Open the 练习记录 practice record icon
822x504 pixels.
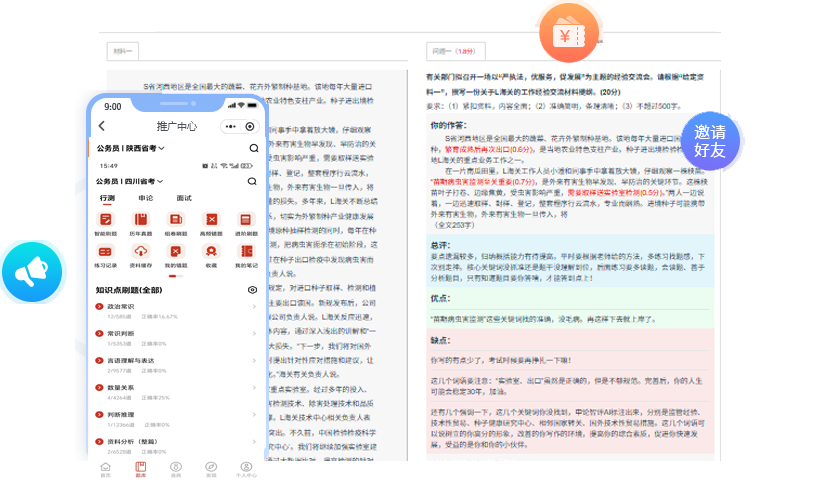(105, 251)
